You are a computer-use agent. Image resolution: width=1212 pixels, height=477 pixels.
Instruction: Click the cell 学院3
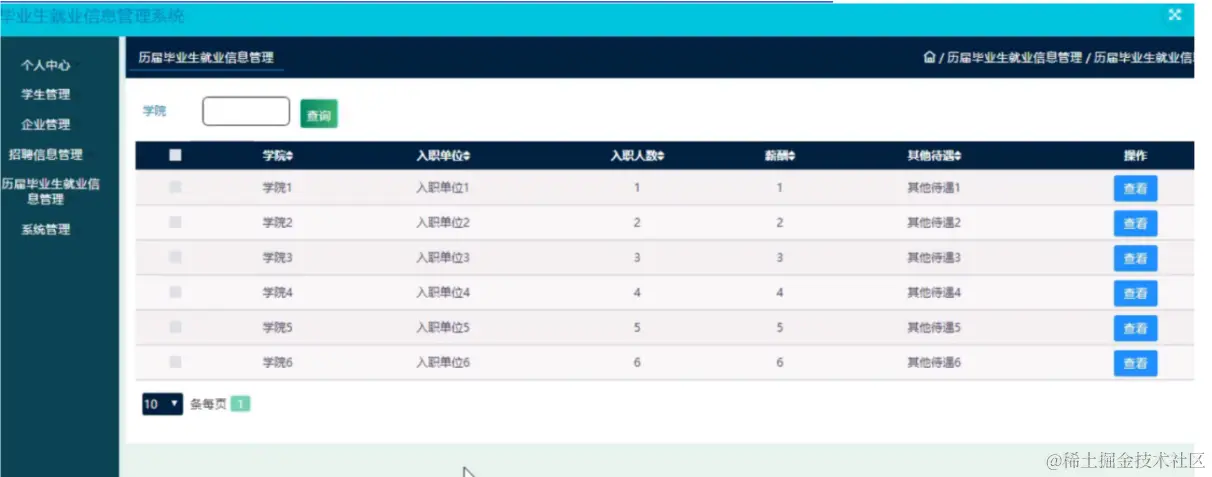[x=277, y=257]
